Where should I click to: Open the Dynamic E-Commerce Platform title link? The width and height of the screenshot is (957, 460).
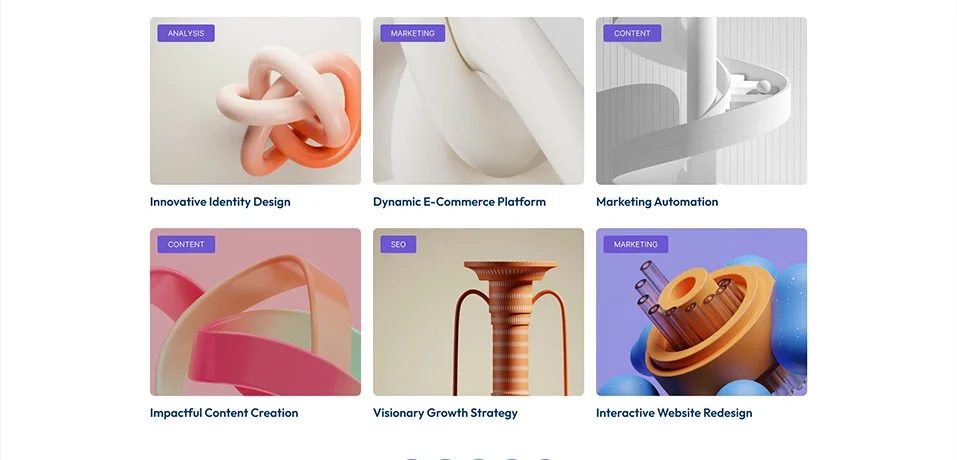[x=459, y=201]
